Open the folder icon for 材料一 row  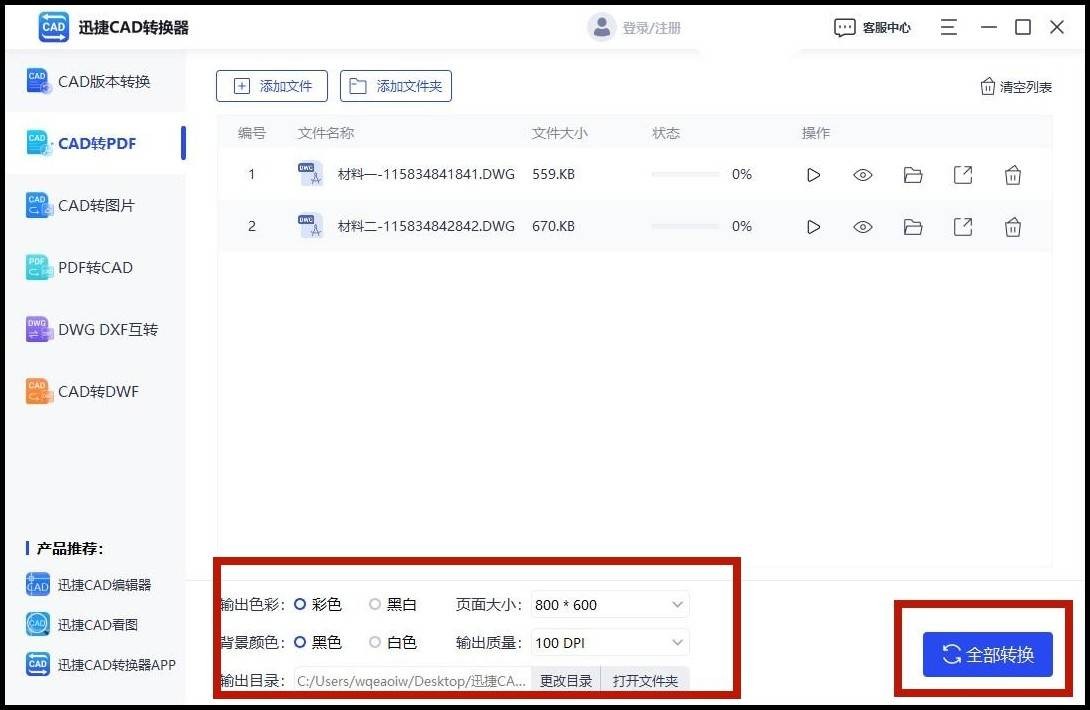click(x=912, y=174)
